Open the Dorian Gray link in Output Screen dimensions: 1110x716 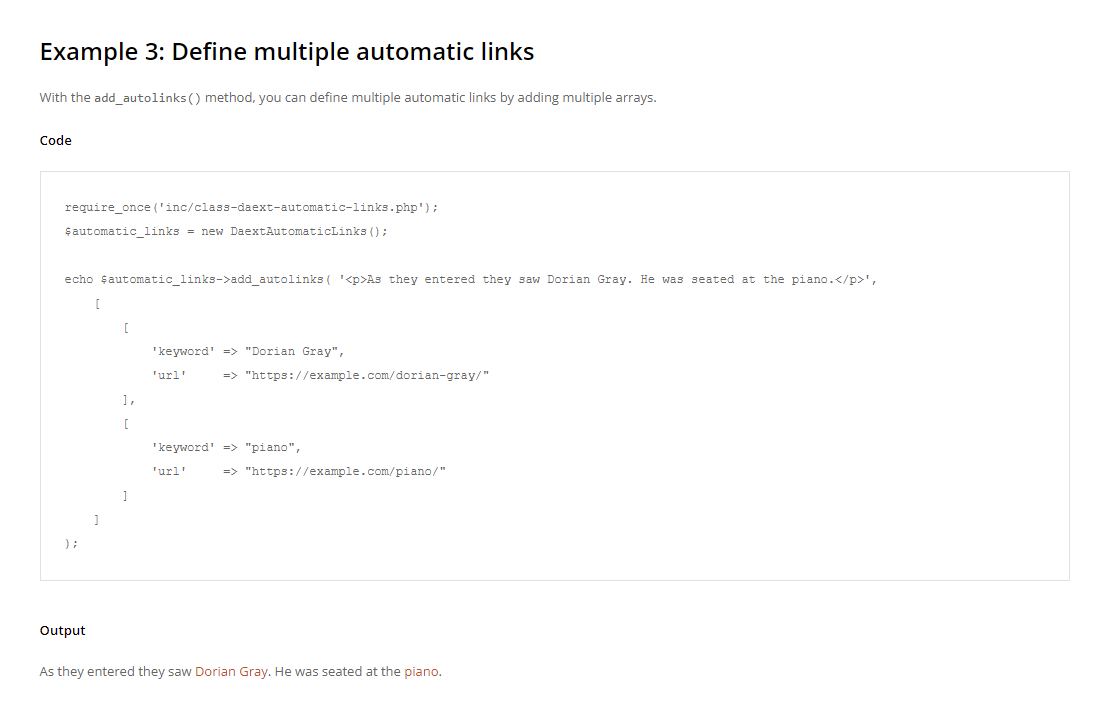point(230,671)
